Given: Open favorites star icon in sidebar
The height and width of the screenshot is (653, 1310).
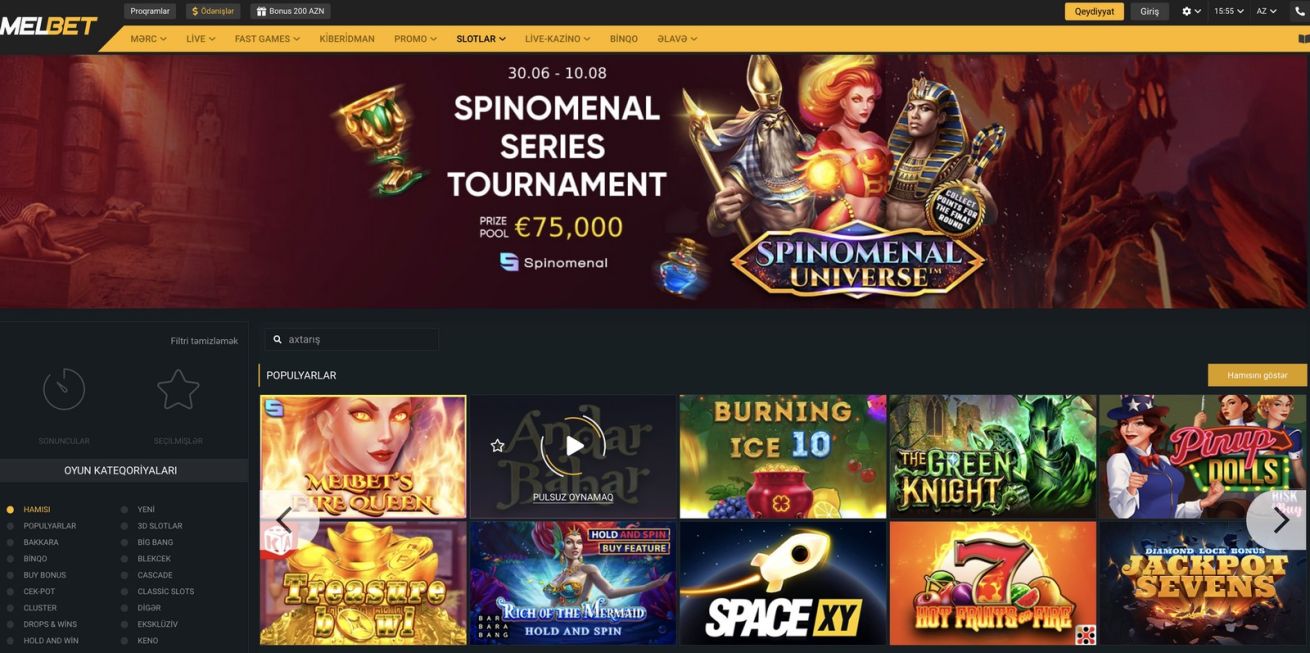Looking at the screenshot, I should tap(178, 389).
